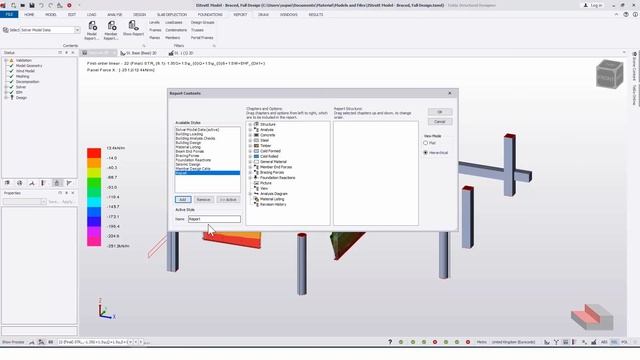This screenshot has width=640, height=360.
Task: Click the Design status icon in Status tree
Action: tap(11, 98)
